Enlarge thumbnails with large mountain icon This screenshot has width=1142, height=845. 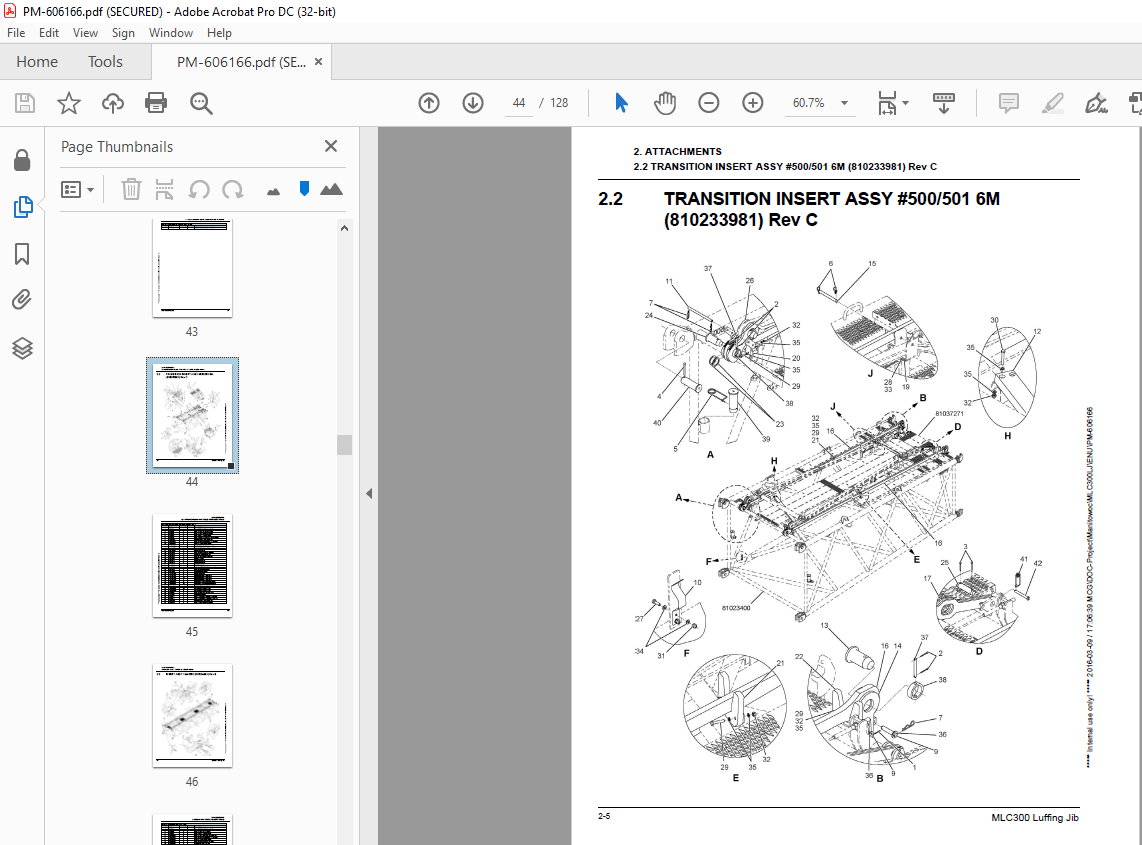click(x=331, y=189)
